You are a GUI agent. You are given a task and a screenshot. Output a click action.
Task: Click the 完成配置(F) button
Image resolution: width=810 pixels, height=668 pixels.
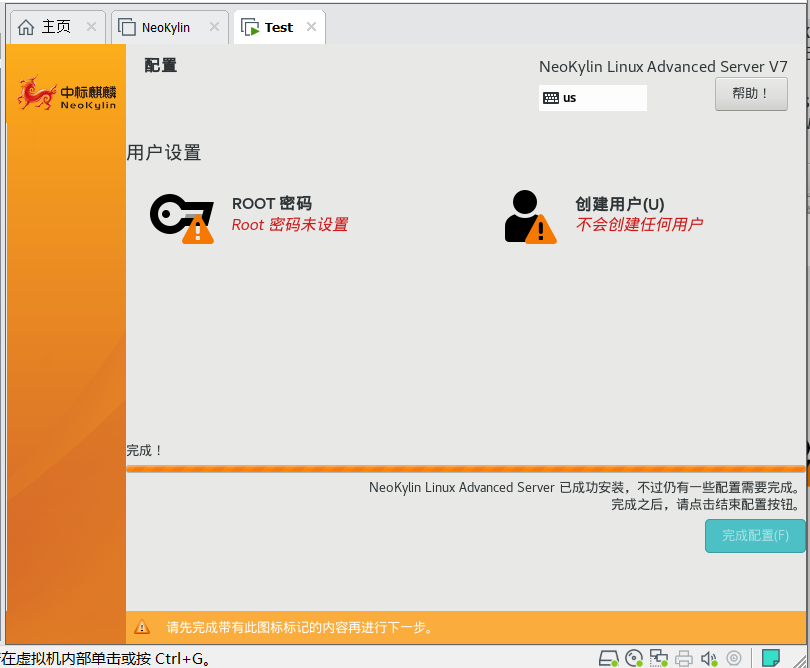(755, 536)
